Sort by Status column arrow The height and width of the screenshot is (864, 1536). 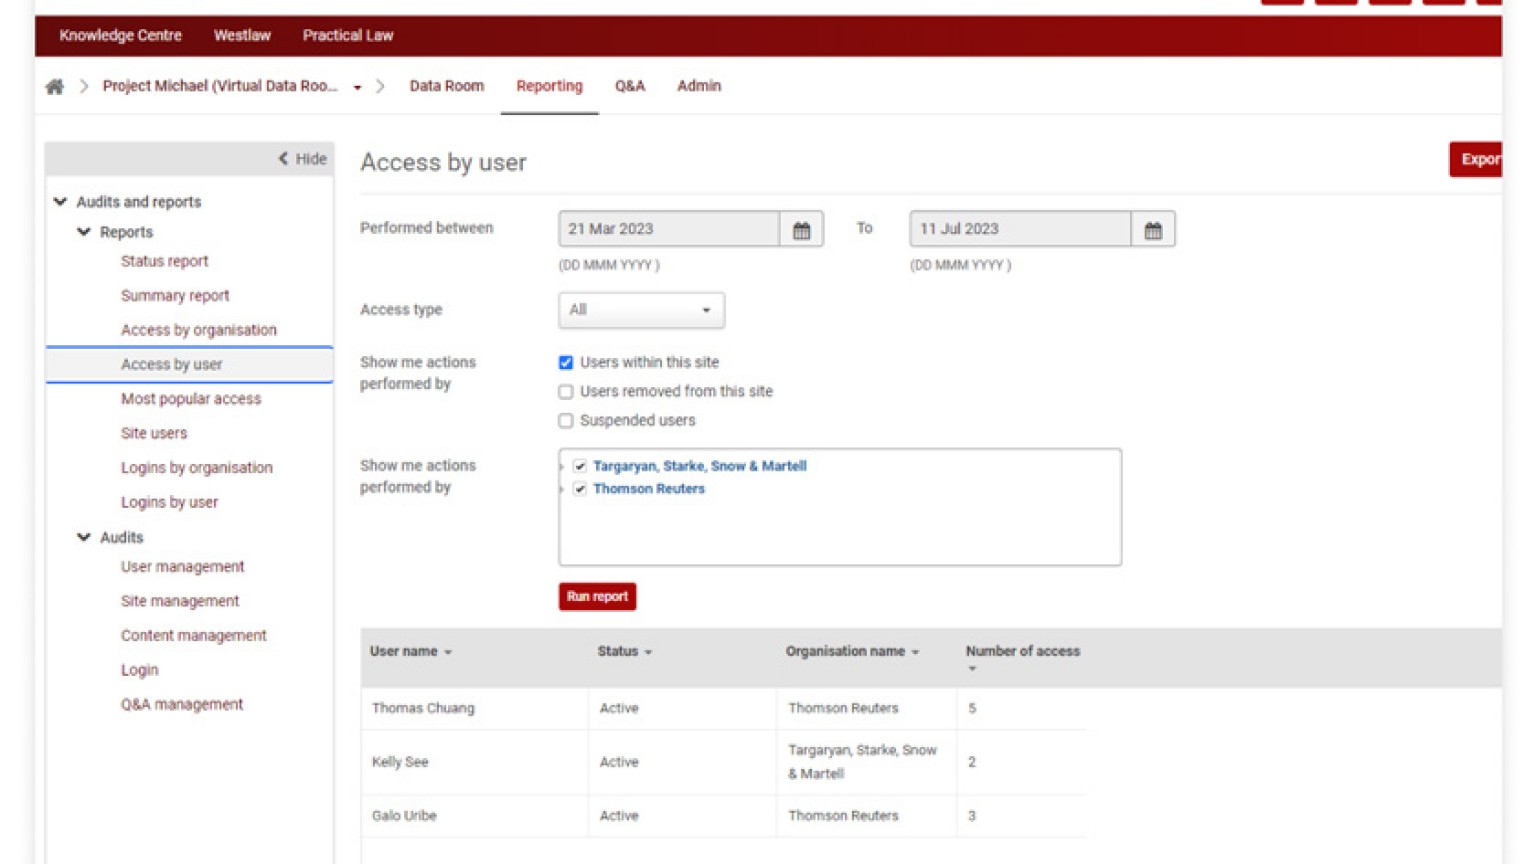tap(648, 653)
